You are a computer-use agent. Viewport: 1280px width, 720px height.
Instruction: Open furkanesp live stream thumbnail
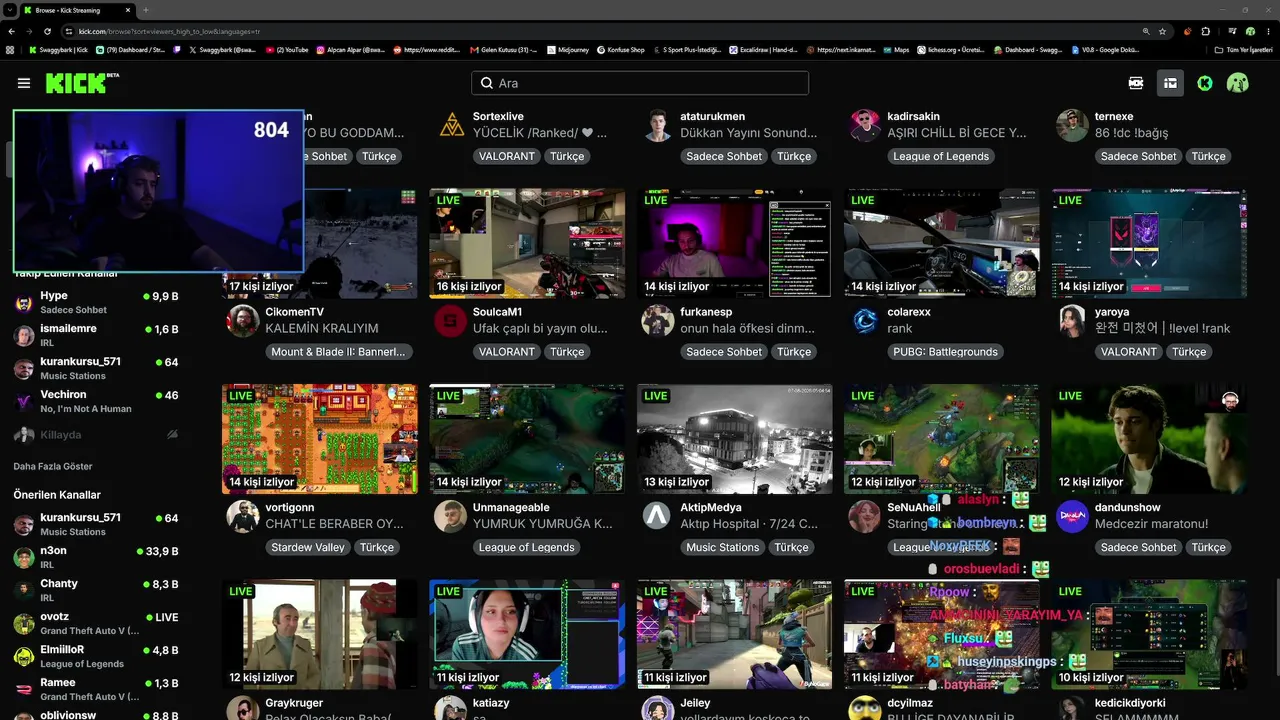734,243
